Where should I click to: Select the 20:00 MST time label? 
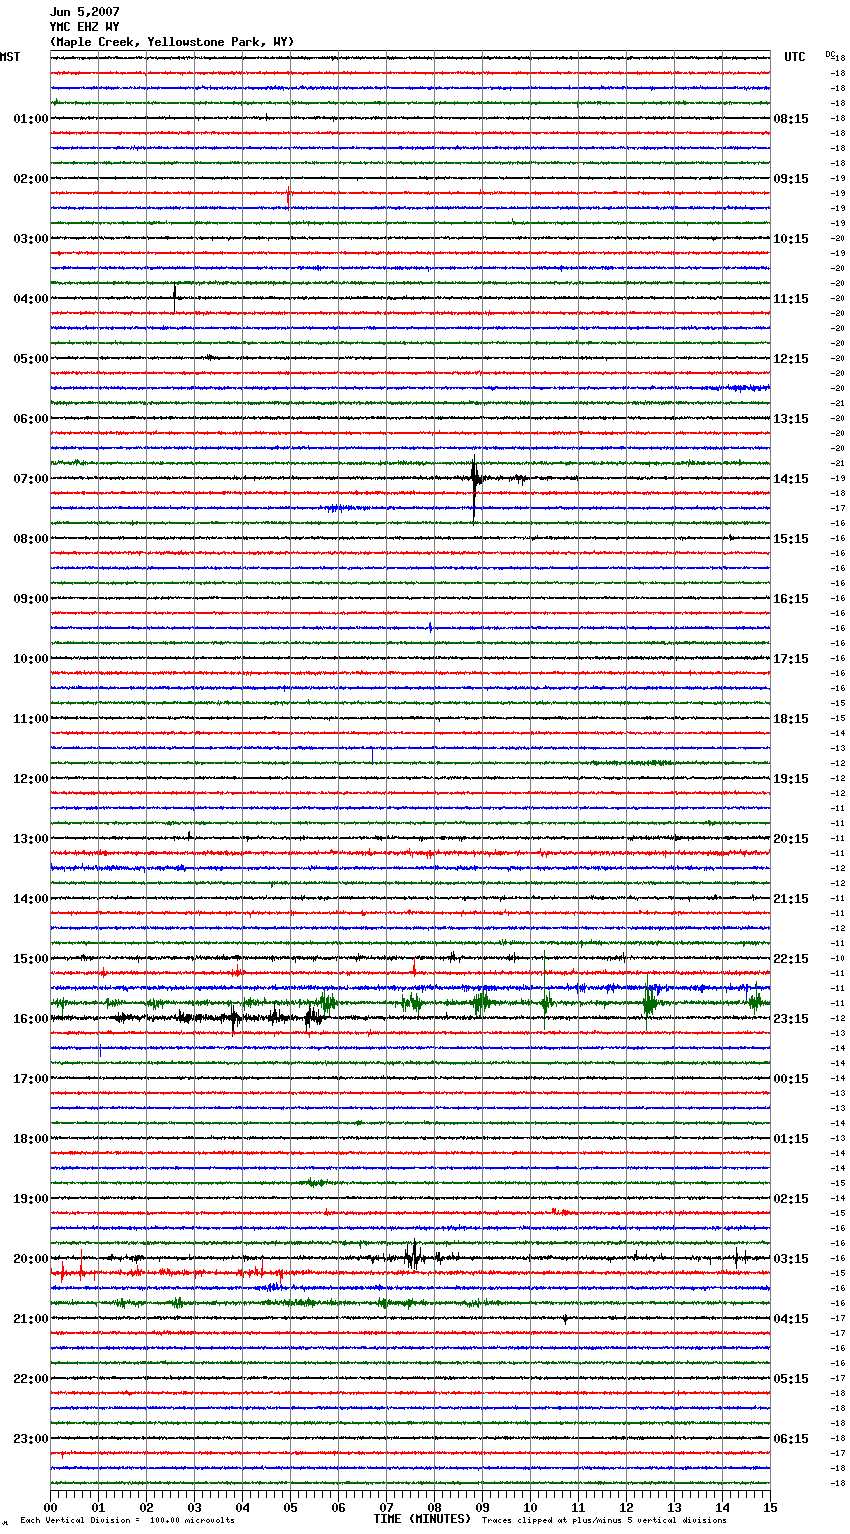pyautogui.click(x=31, y=1259)
